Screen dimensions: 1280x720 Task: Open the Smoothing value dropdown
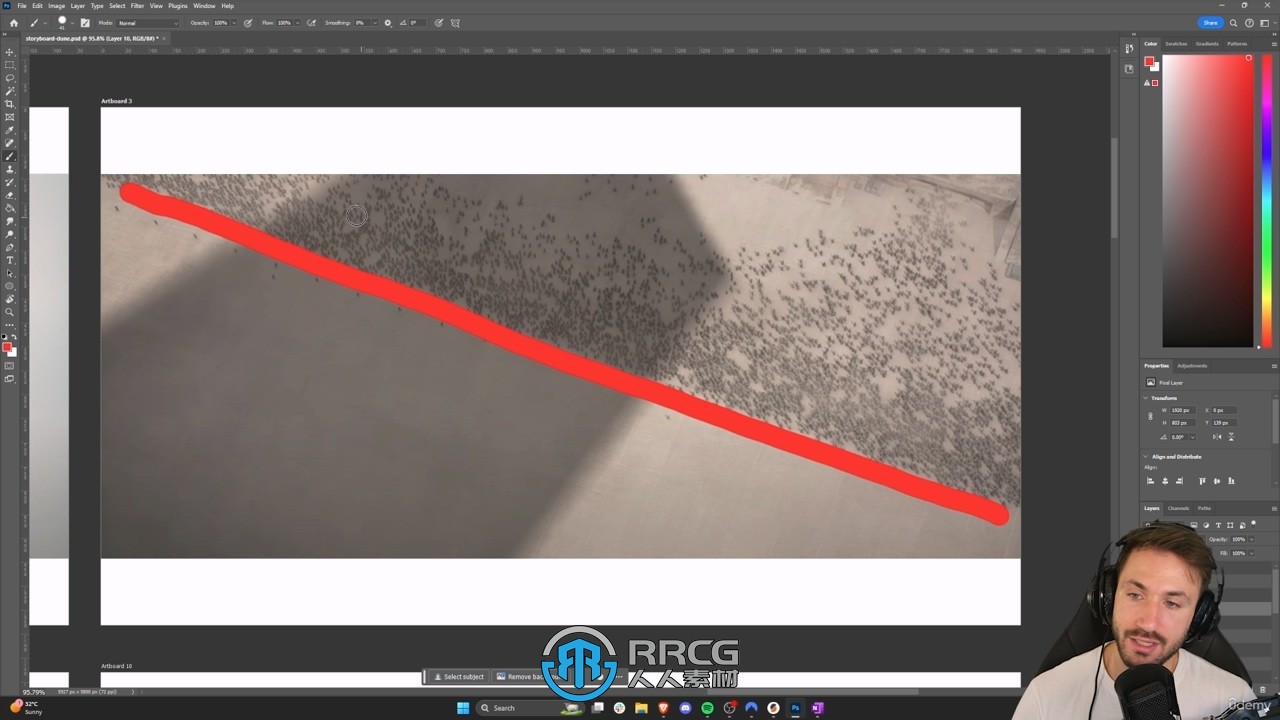374,22
